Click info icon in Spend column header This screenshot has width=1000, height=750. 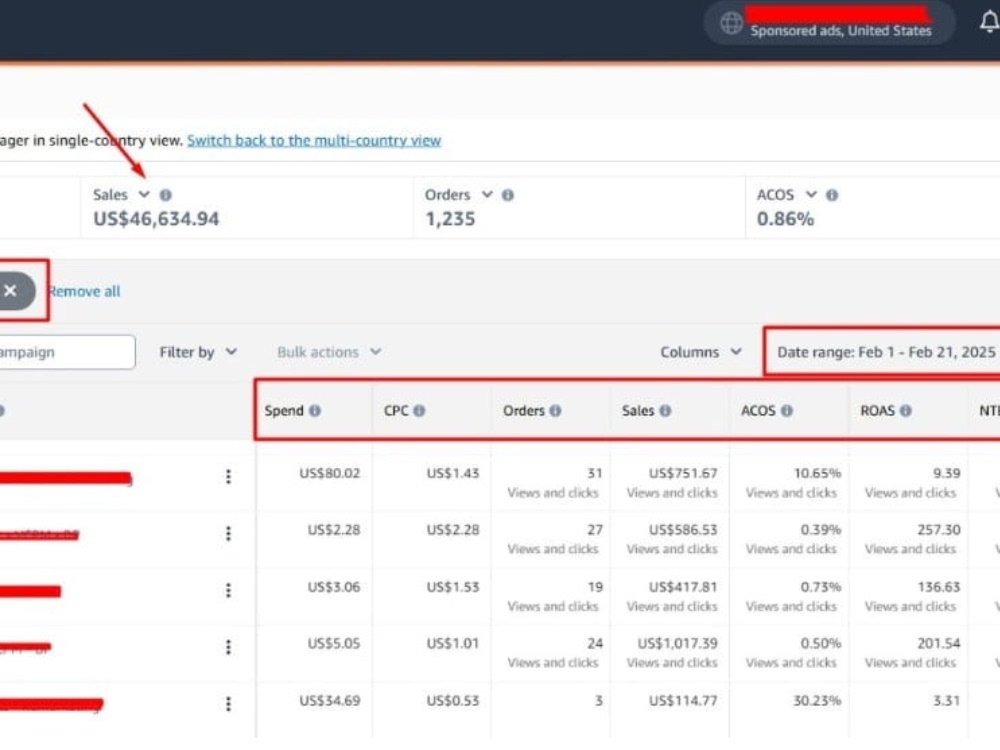coord(315,411)
